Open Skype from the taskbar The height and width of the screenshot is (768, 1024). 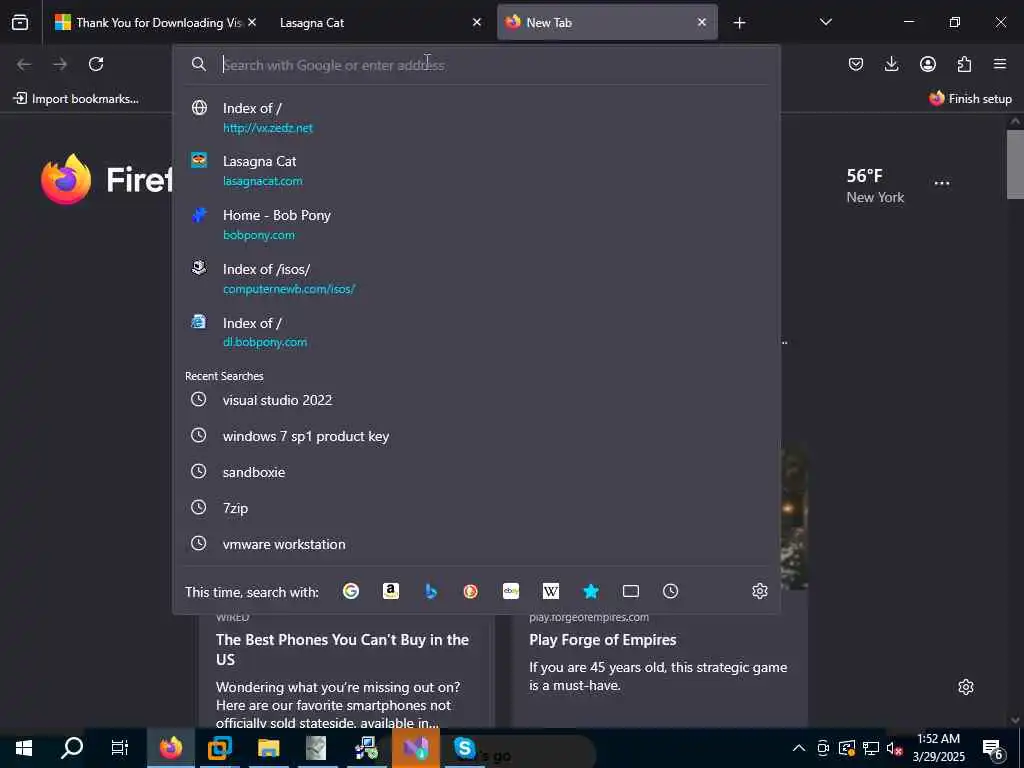[x=464, y=748]
